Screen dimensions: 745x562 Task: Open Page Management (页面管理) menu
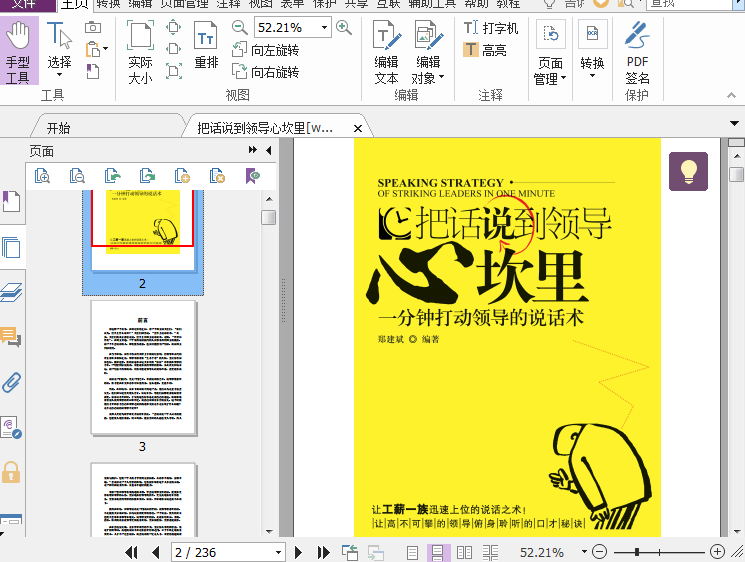tap(550, 52)
